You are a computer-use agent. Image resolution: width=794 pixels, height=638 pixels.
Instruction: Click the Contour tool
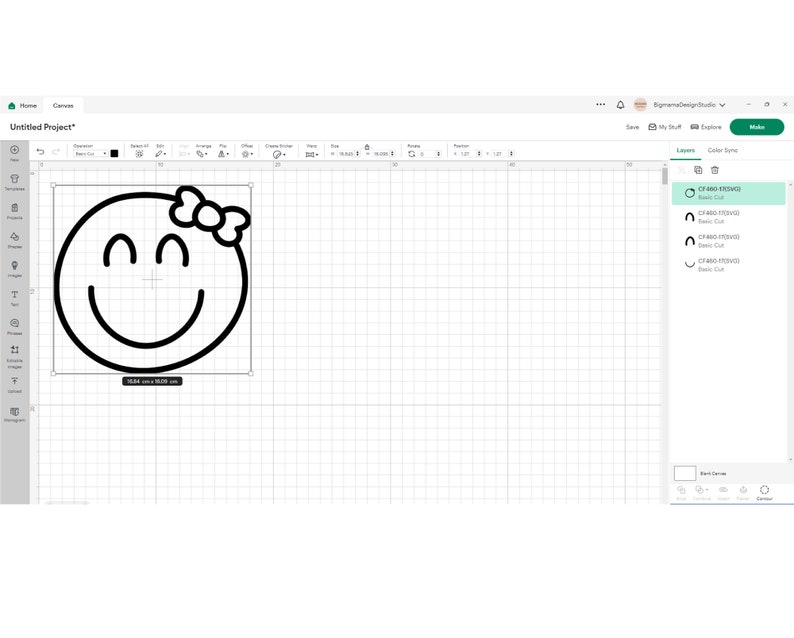point(764,492)
